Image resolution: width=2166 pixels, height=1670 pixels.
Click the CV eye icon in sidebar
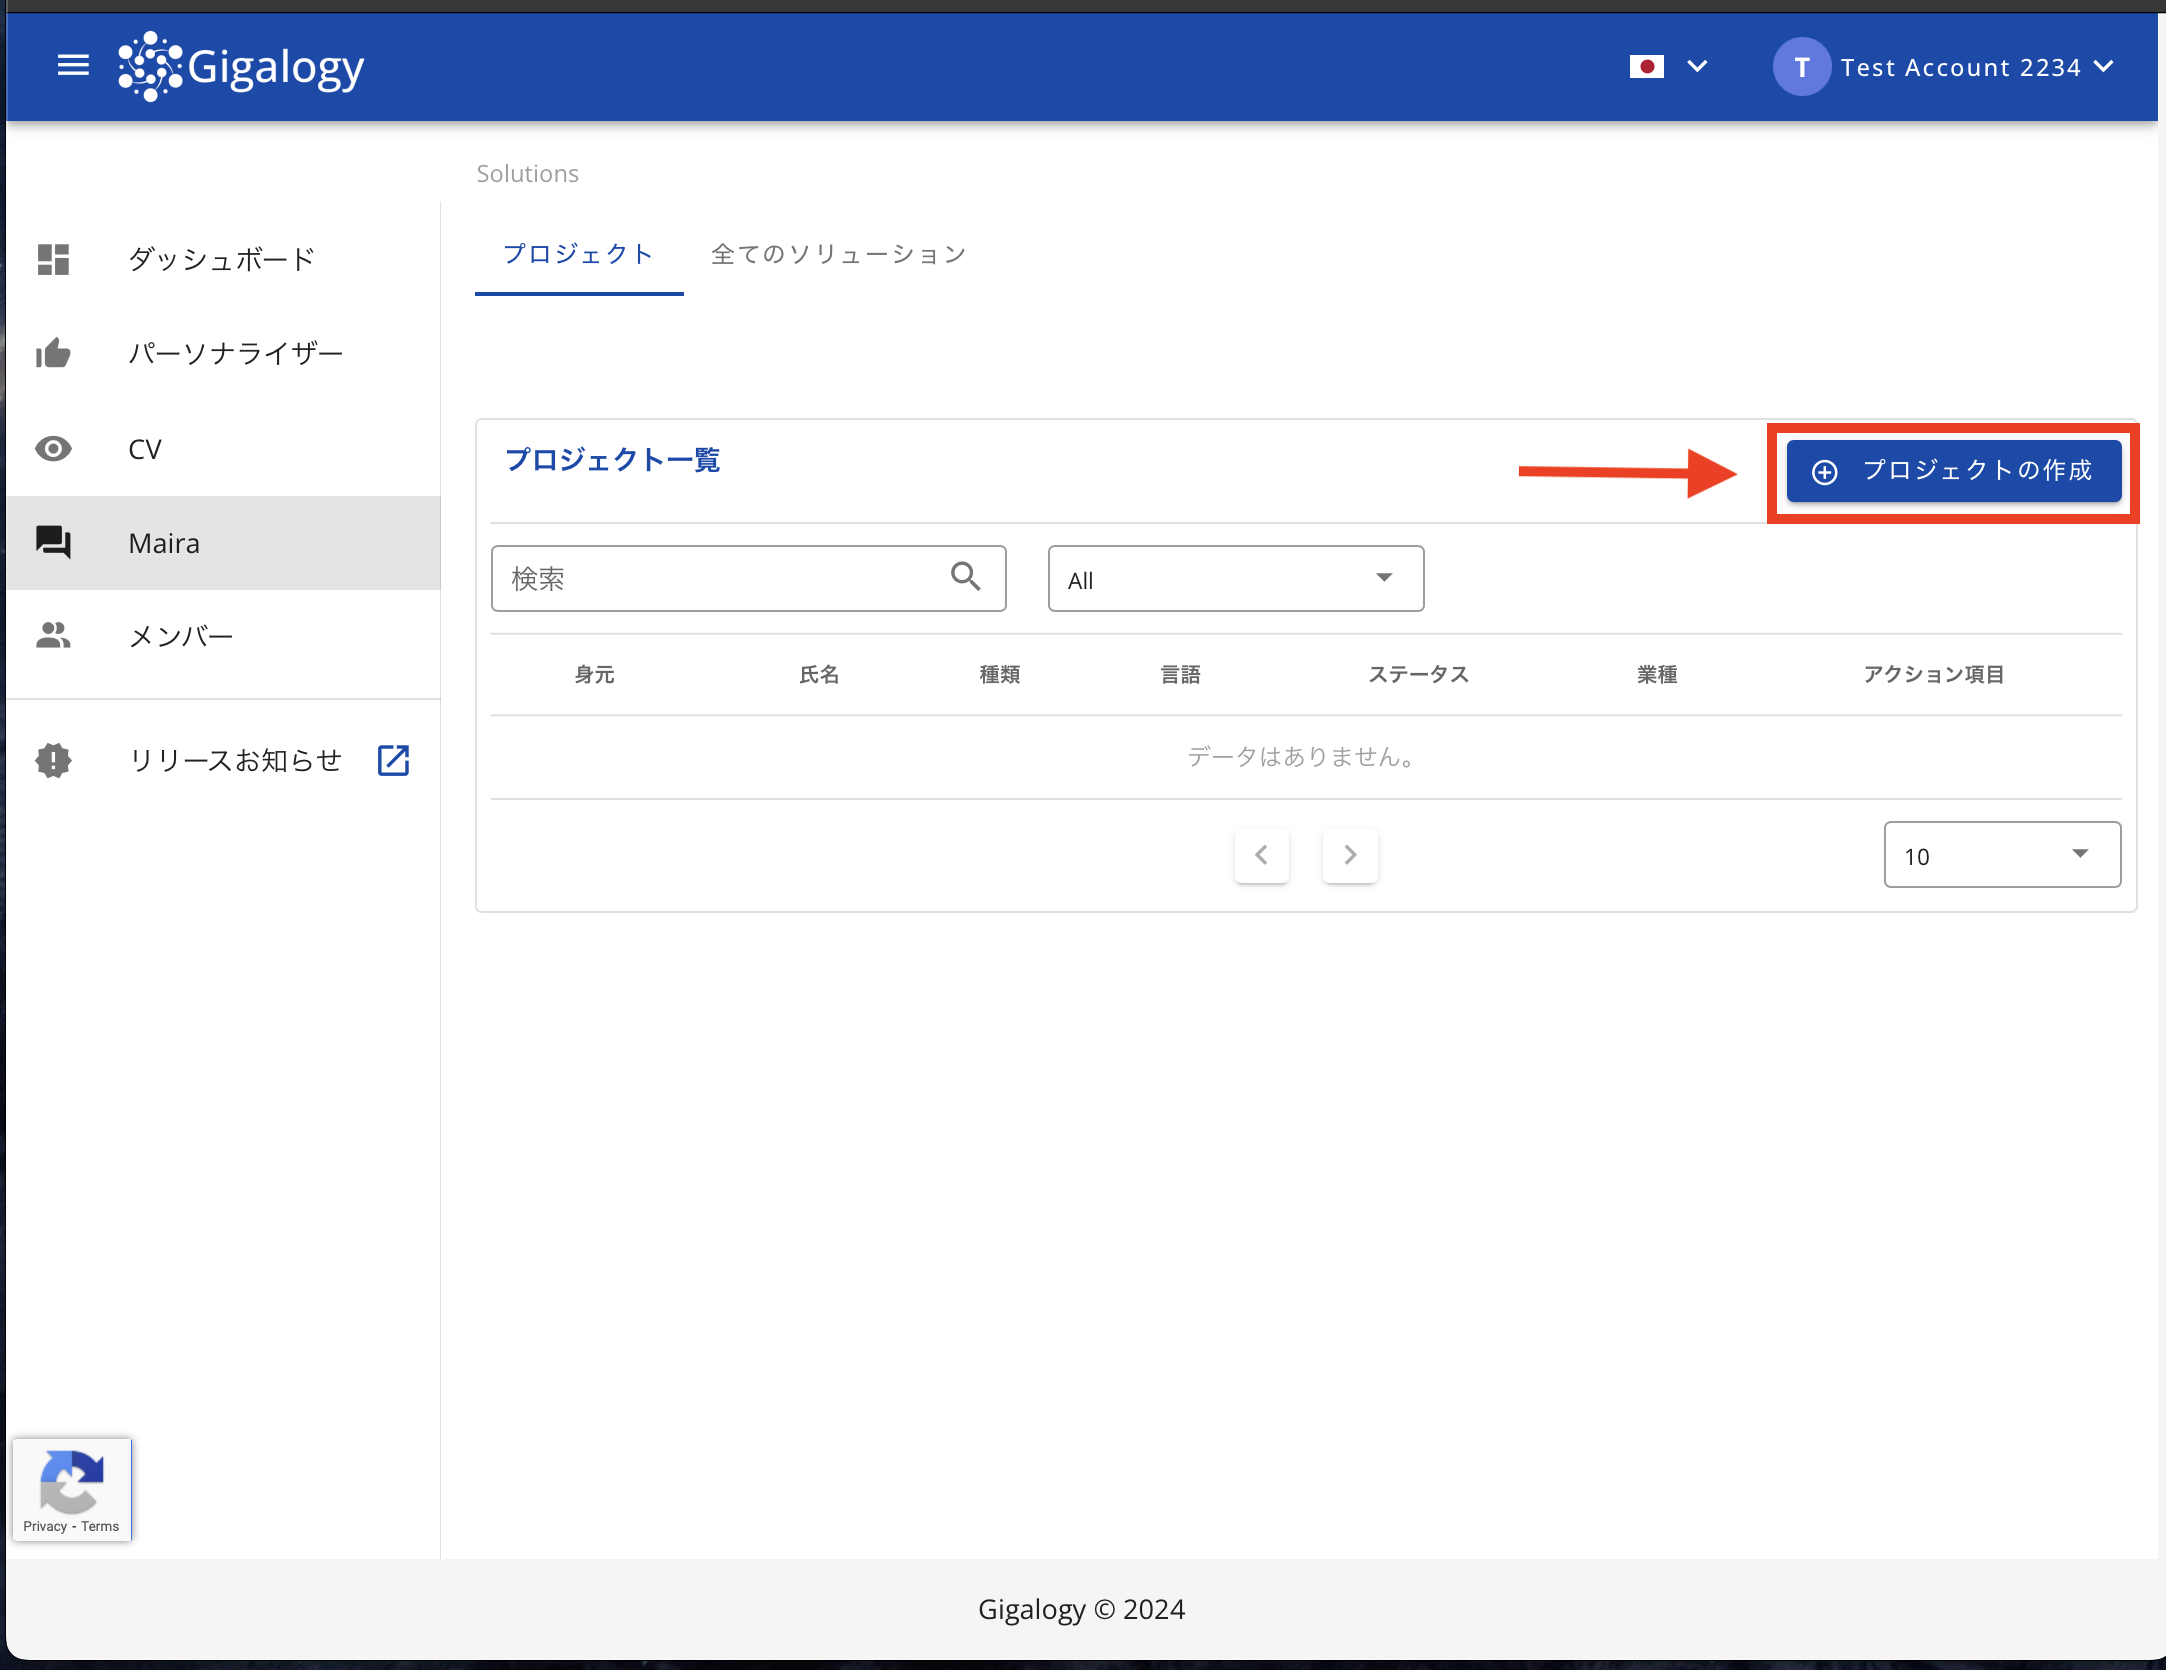[x=53, y=449]
